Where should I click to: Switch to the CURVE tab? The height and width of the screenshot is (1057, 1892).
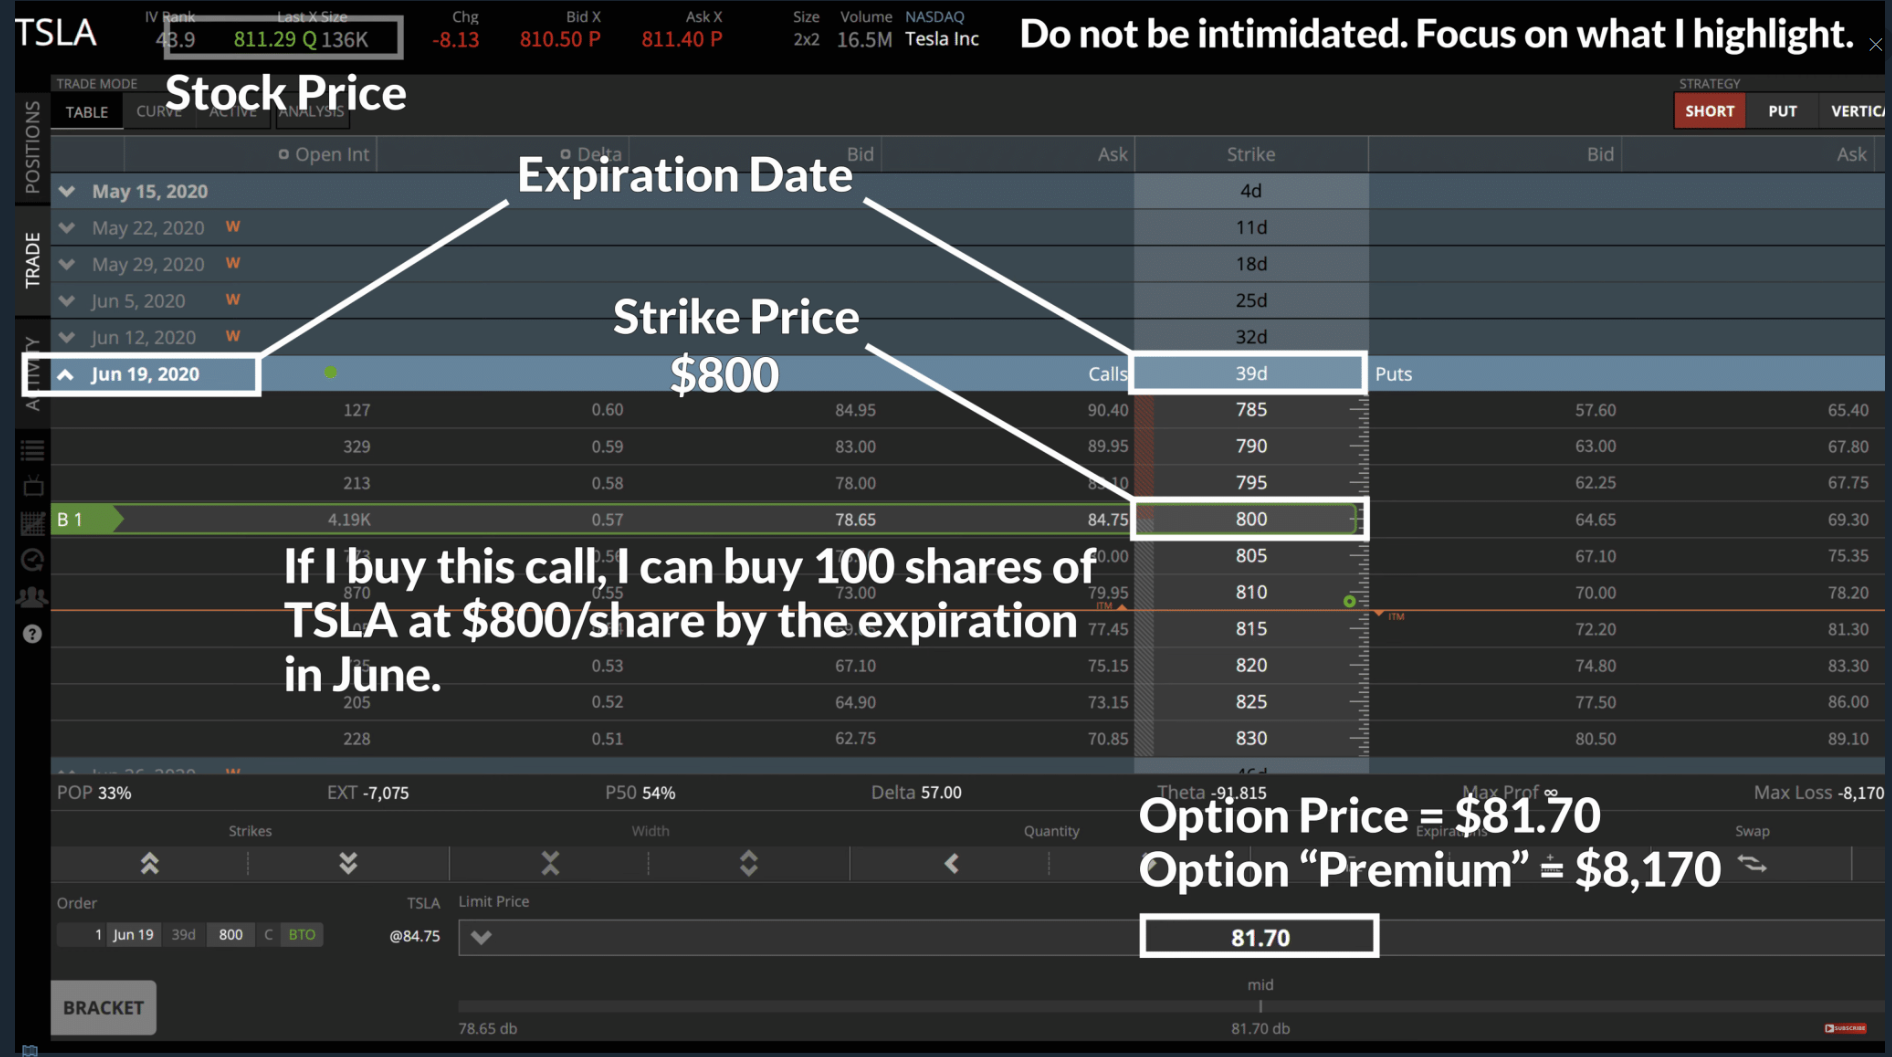[x=158, y=111]
